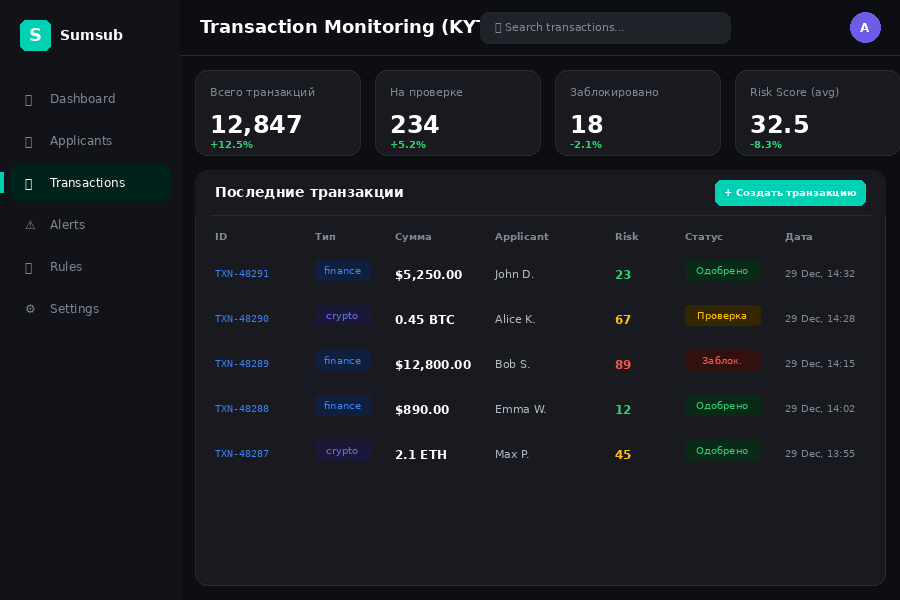Go to the Applicants section

pyautogui.click(x=81, y=141)
